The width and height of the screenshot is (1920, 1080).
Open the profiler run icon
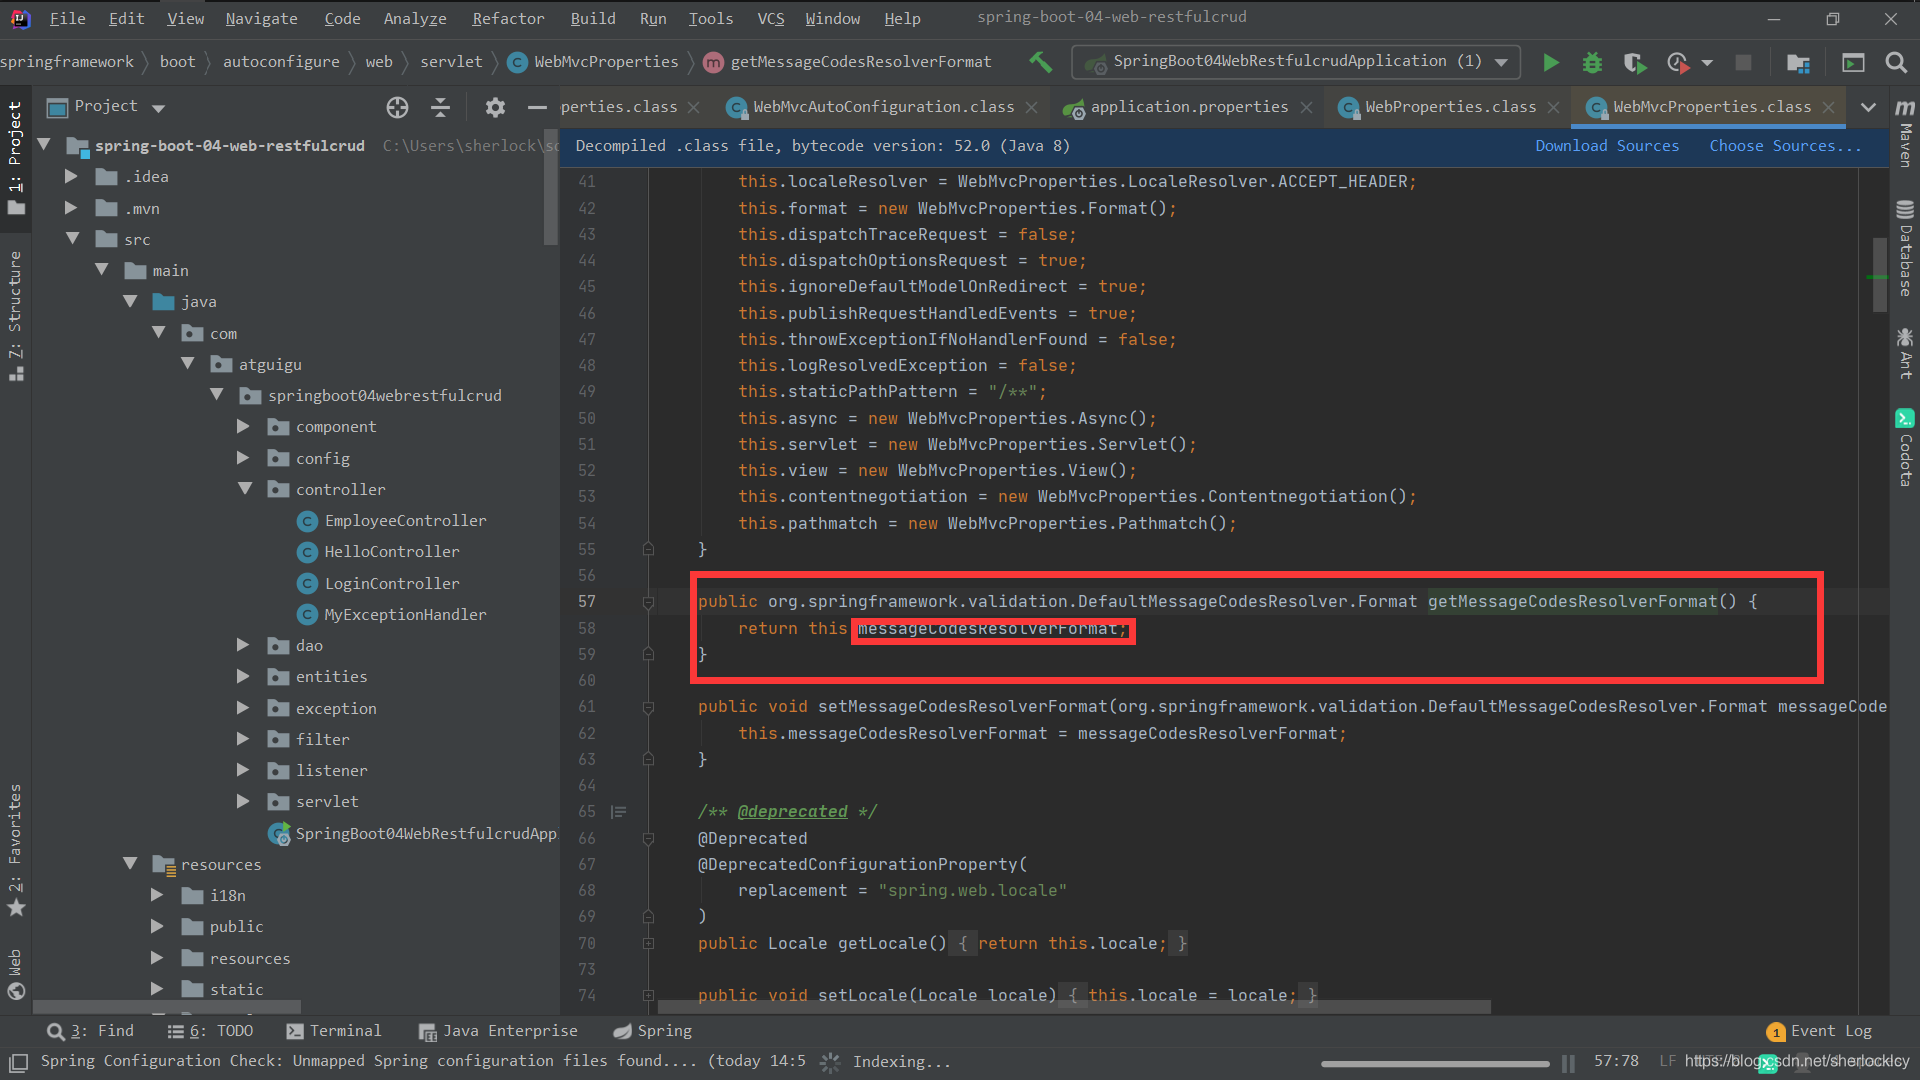[x=1678, y=62]
